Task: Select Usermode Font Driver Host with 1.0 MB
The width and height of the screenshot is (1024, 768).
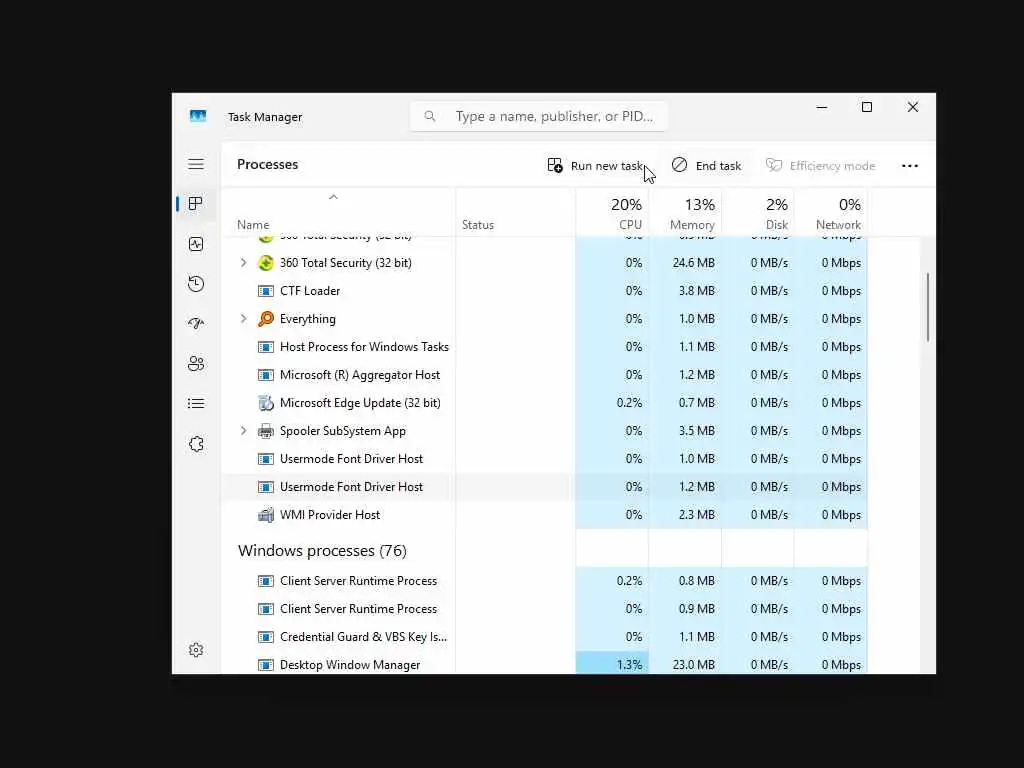Action: [545, 458]
